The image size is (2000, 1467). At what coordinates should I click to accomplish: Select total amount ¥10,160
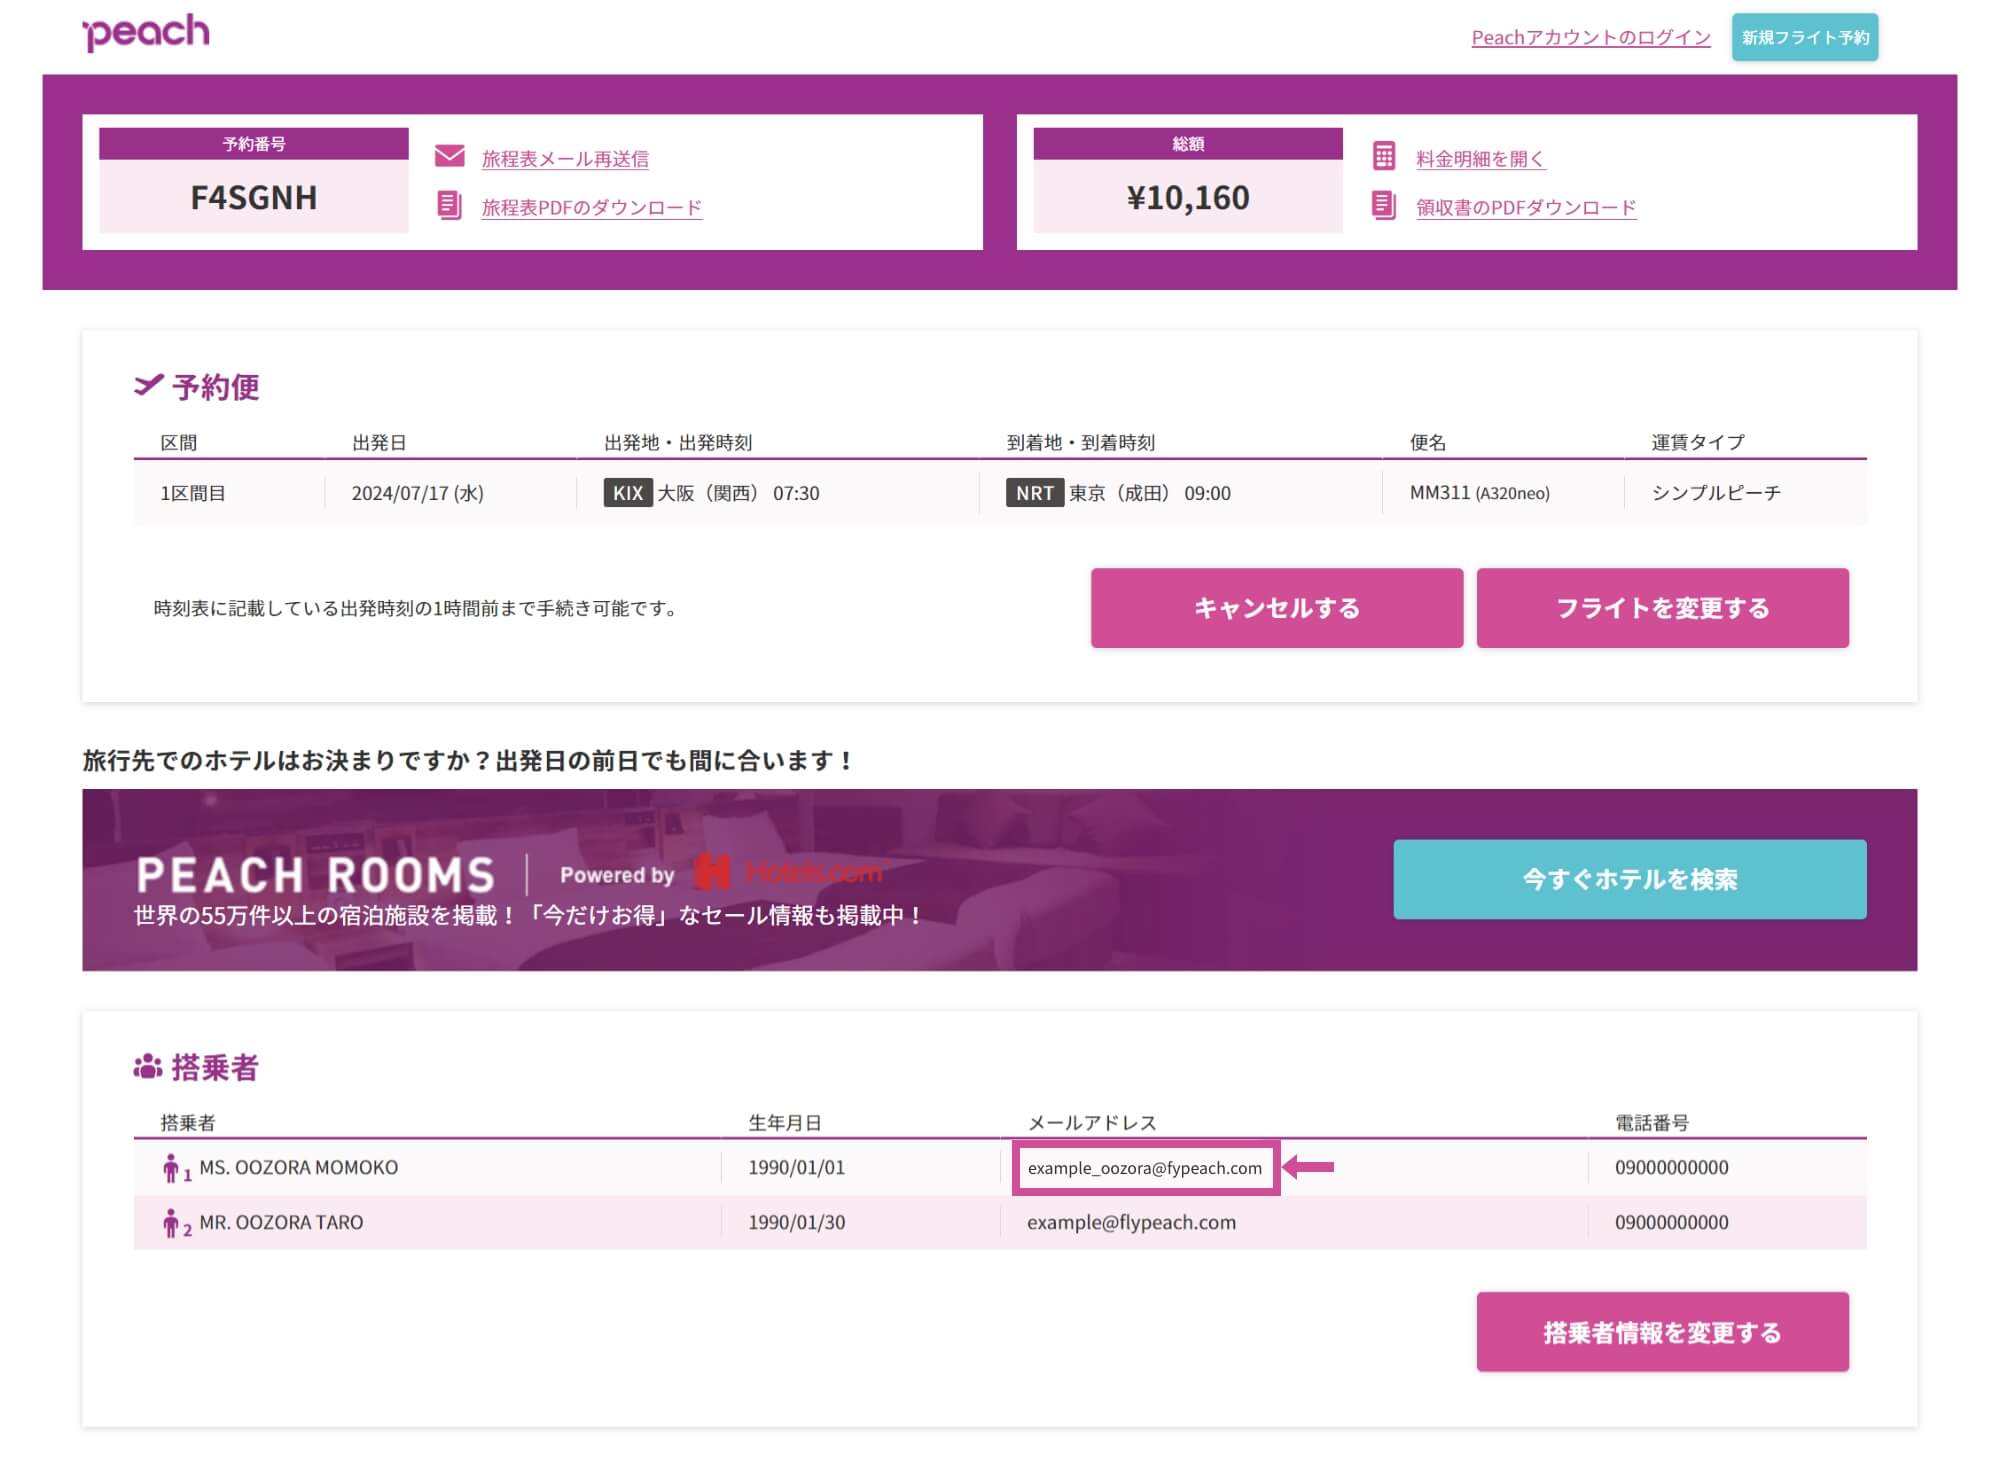[1188, 197]
